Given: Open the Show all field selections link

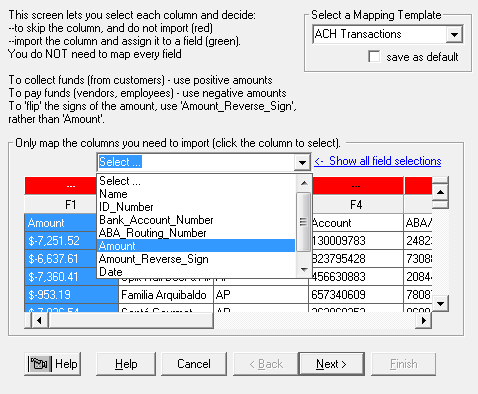Looking at the screenshot, I should pyautogui.click(x=378, y=161).
